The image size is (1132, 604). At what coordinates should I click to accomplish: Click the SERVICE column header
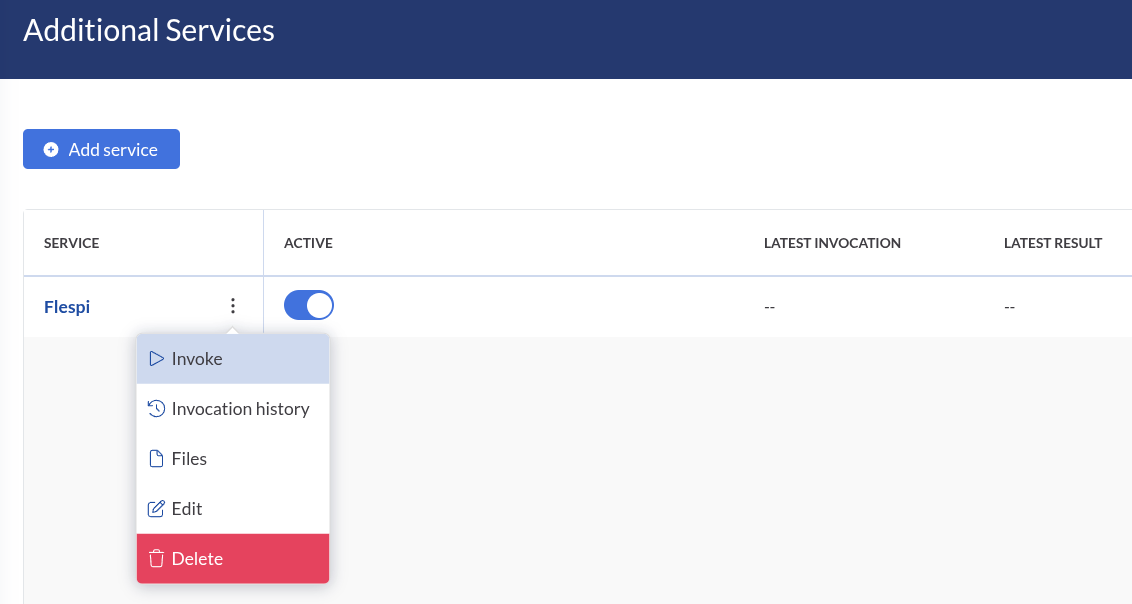point(72,243)
